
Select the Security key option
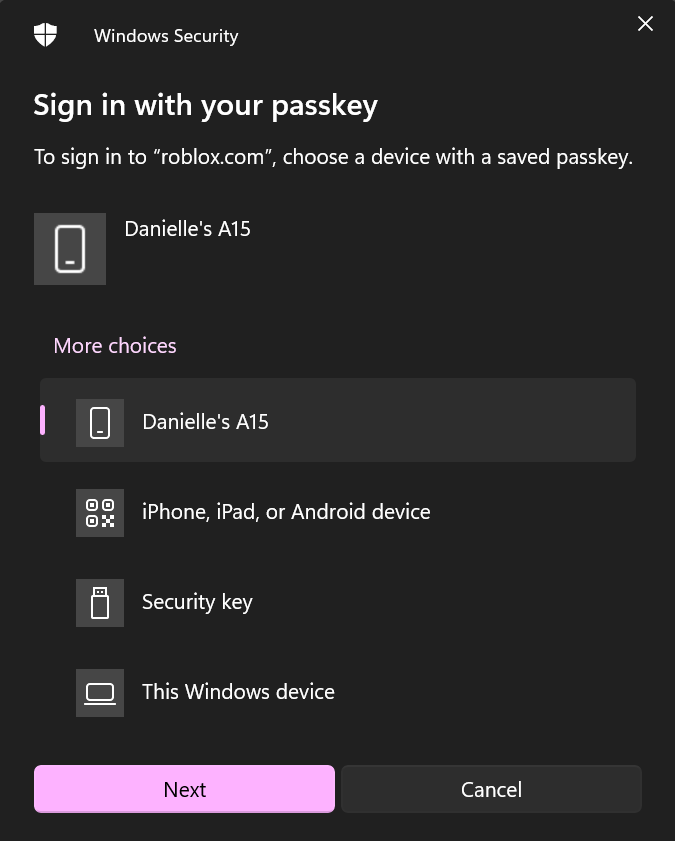coord(197,602)
